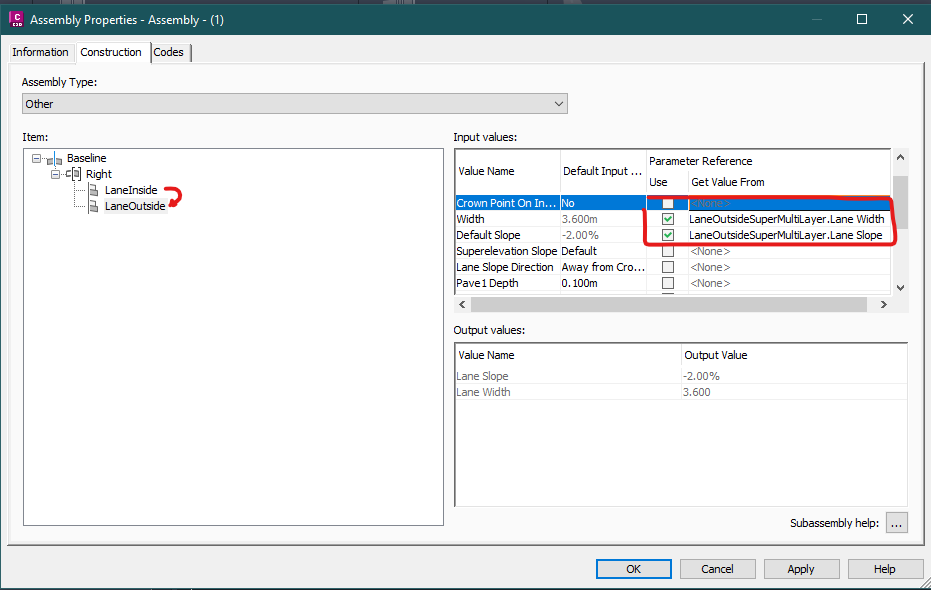Screen dimensions: 931x590
Task: Click the scroll-down arrow beside Input values
Action: 899,289
